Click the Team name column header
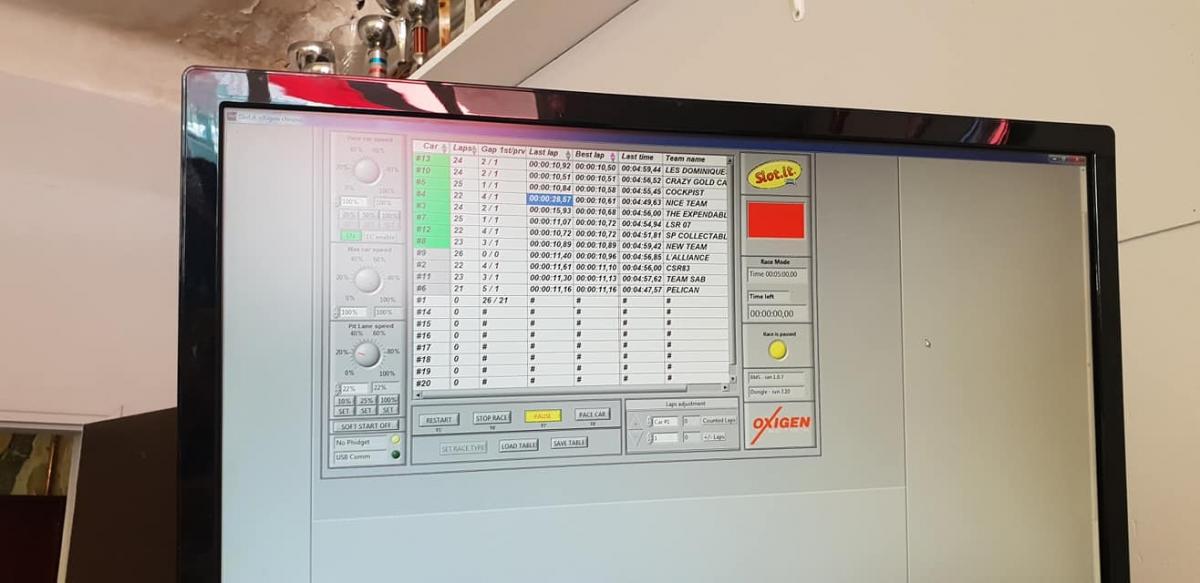The width and height of the screenshot is (1200, 583). pos(690,158)
